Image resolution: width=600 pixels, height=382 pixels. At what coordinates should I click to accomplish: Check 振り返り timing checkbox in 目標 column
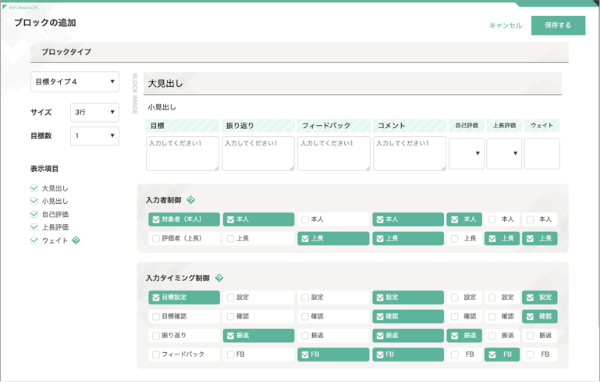[x=184, y=335]
